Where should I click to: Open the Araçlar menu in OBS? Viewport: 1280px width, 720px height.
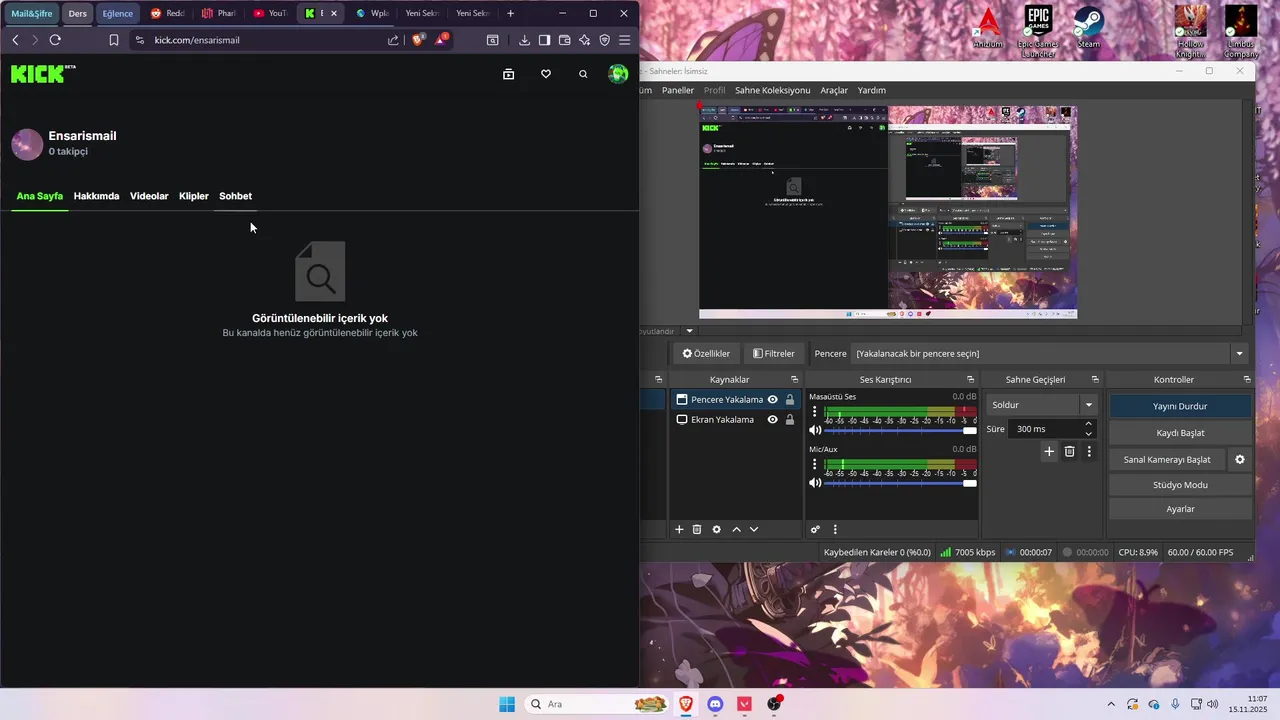coord(834,90)
